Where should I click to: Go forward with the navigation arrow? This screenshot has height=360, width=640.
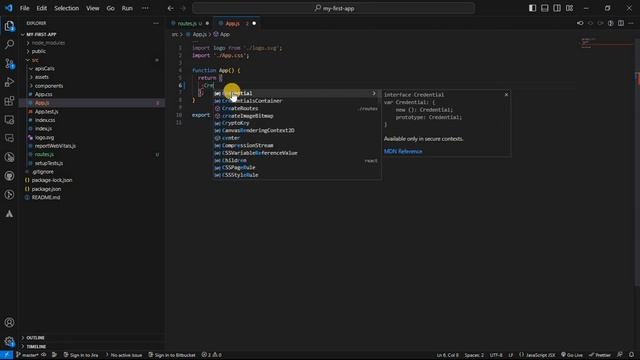(183, 8)
